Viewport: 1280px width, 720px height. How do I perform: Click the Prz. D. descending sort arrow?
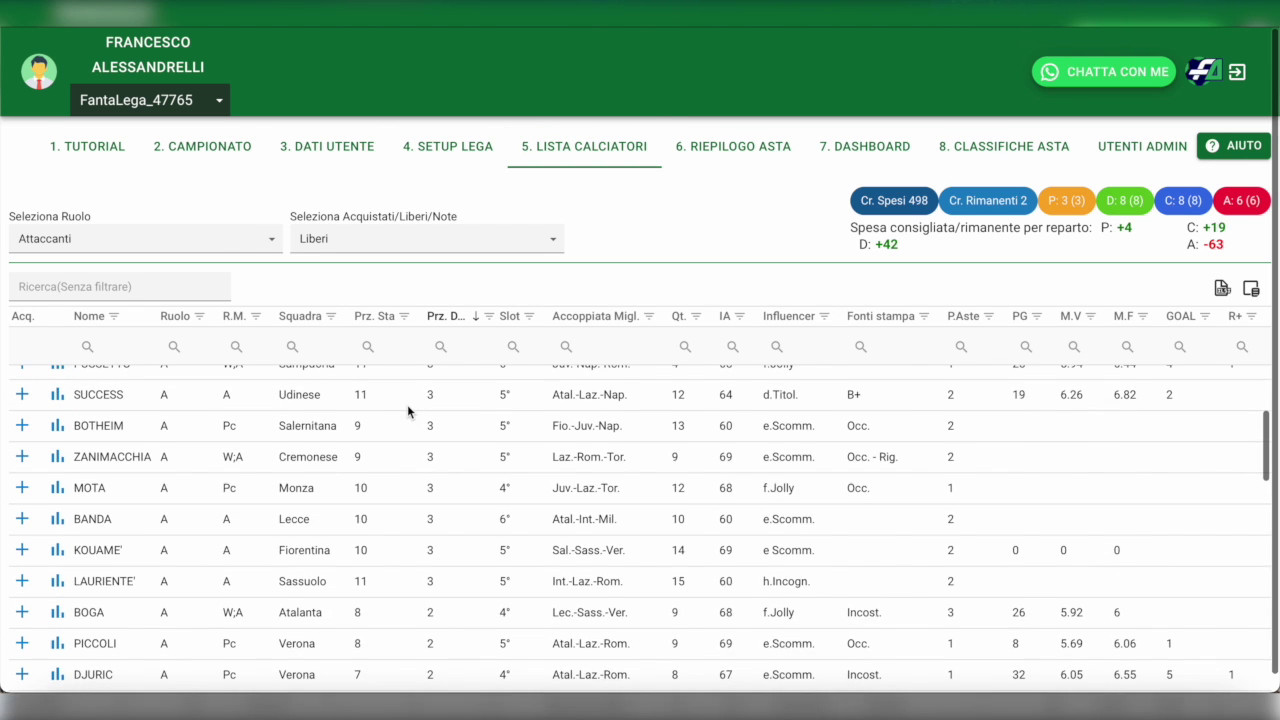tap(476, 316)
